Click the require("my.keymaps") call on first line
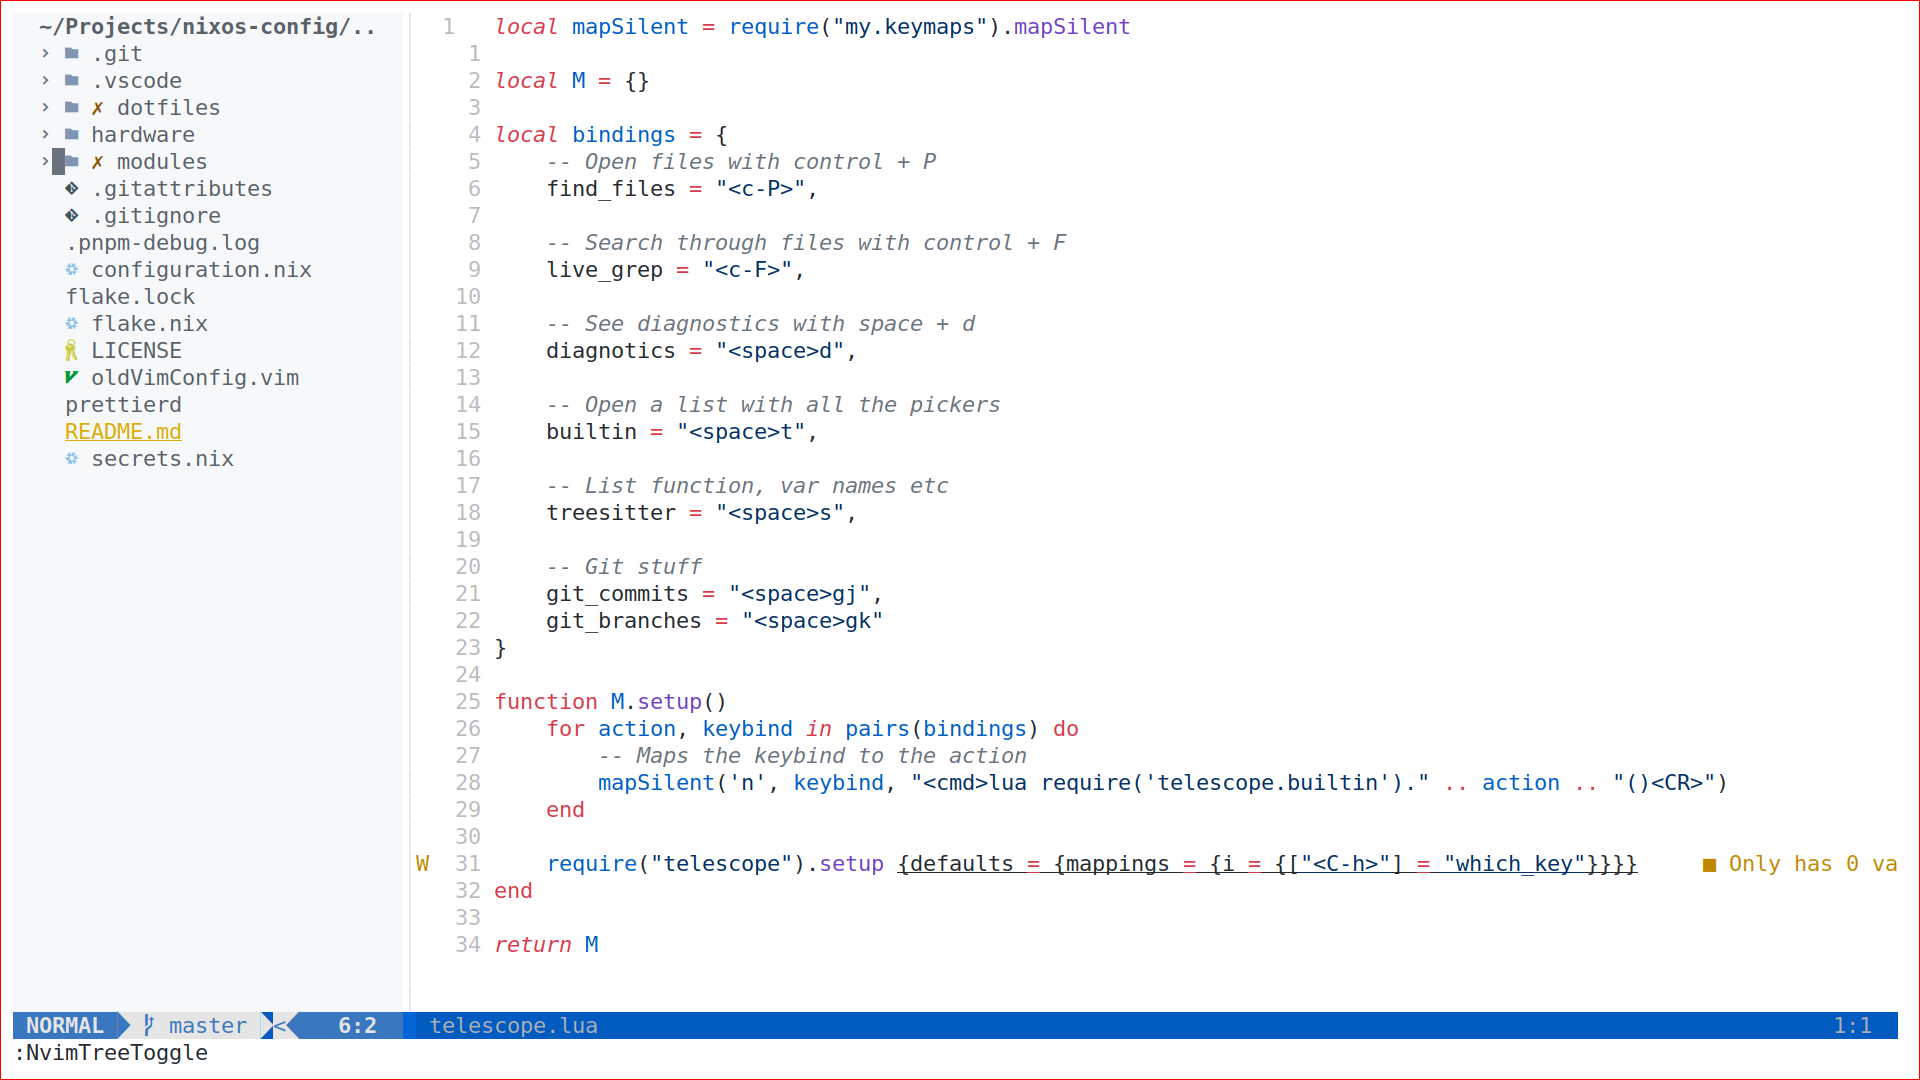This screenshot has width=1920, height=1080. pos(864,26)
